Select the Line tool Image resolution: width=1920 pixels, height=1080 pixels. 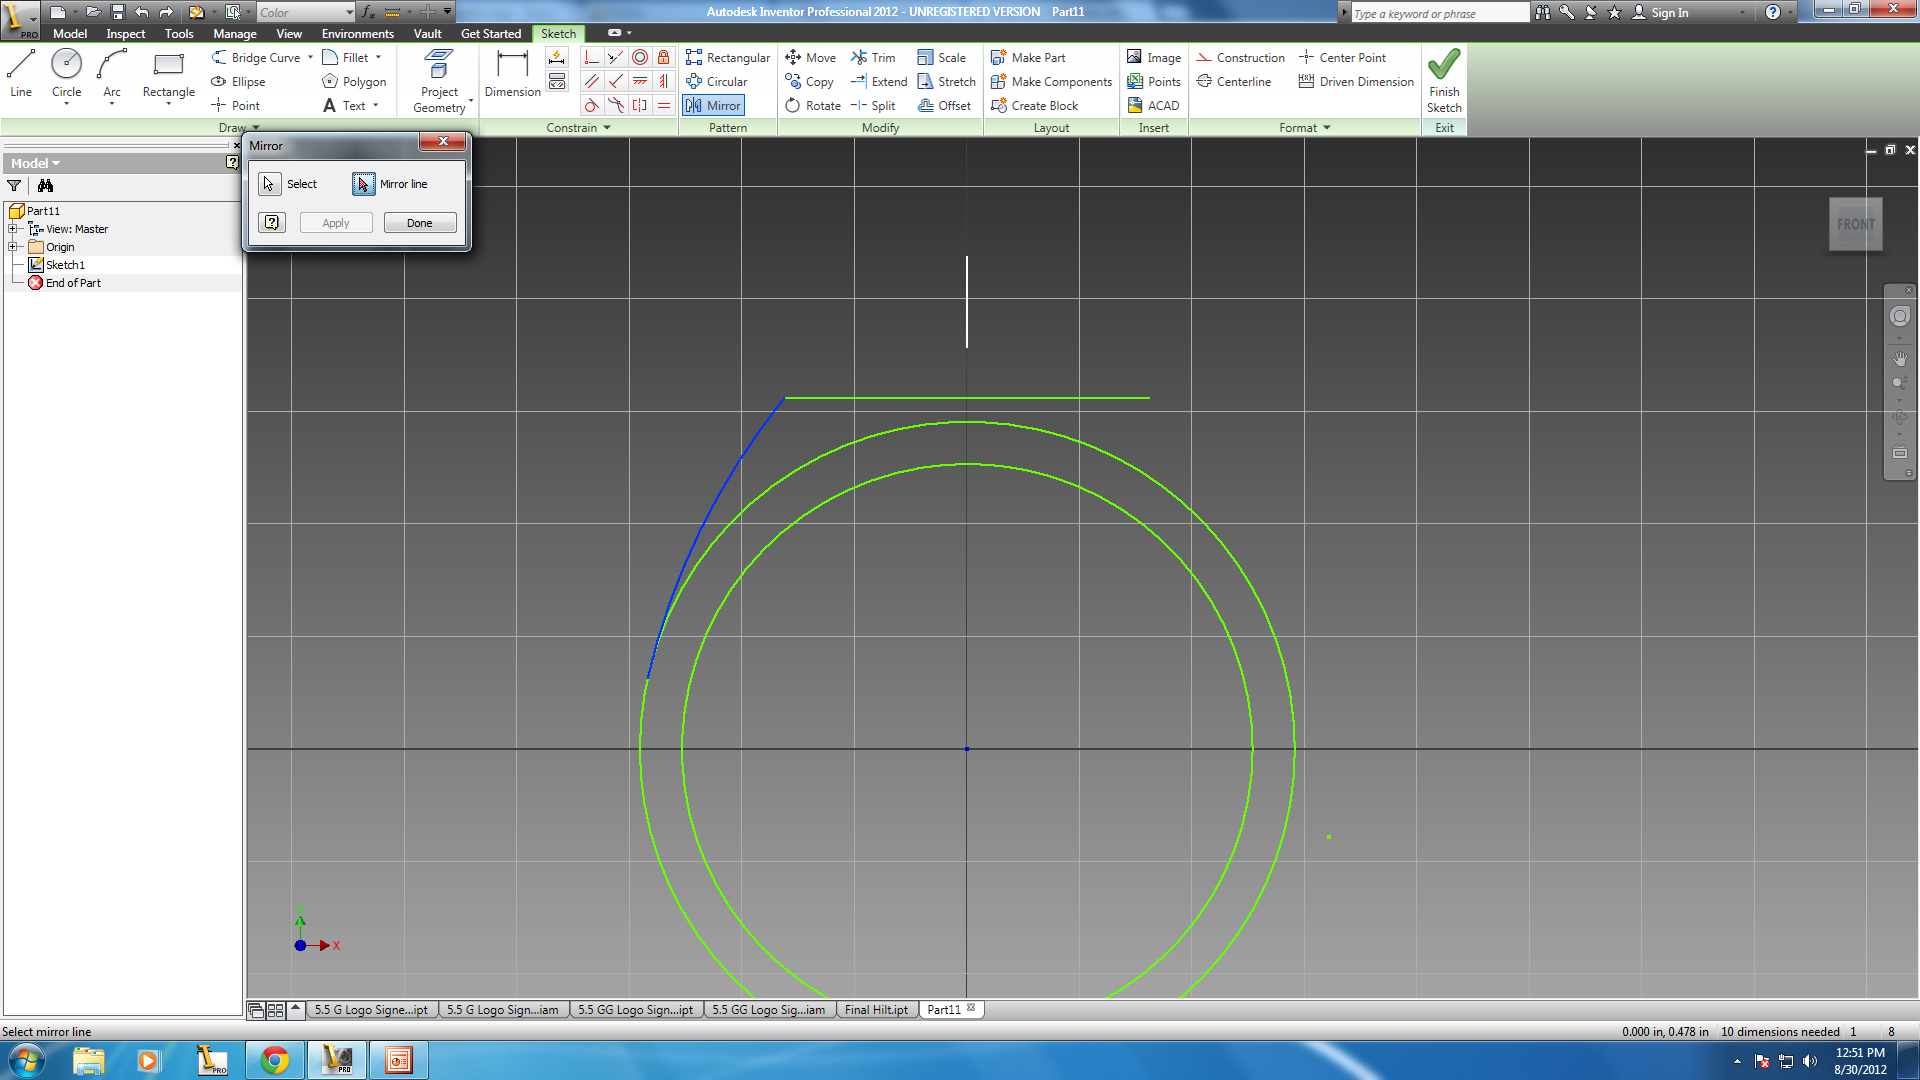21,73
